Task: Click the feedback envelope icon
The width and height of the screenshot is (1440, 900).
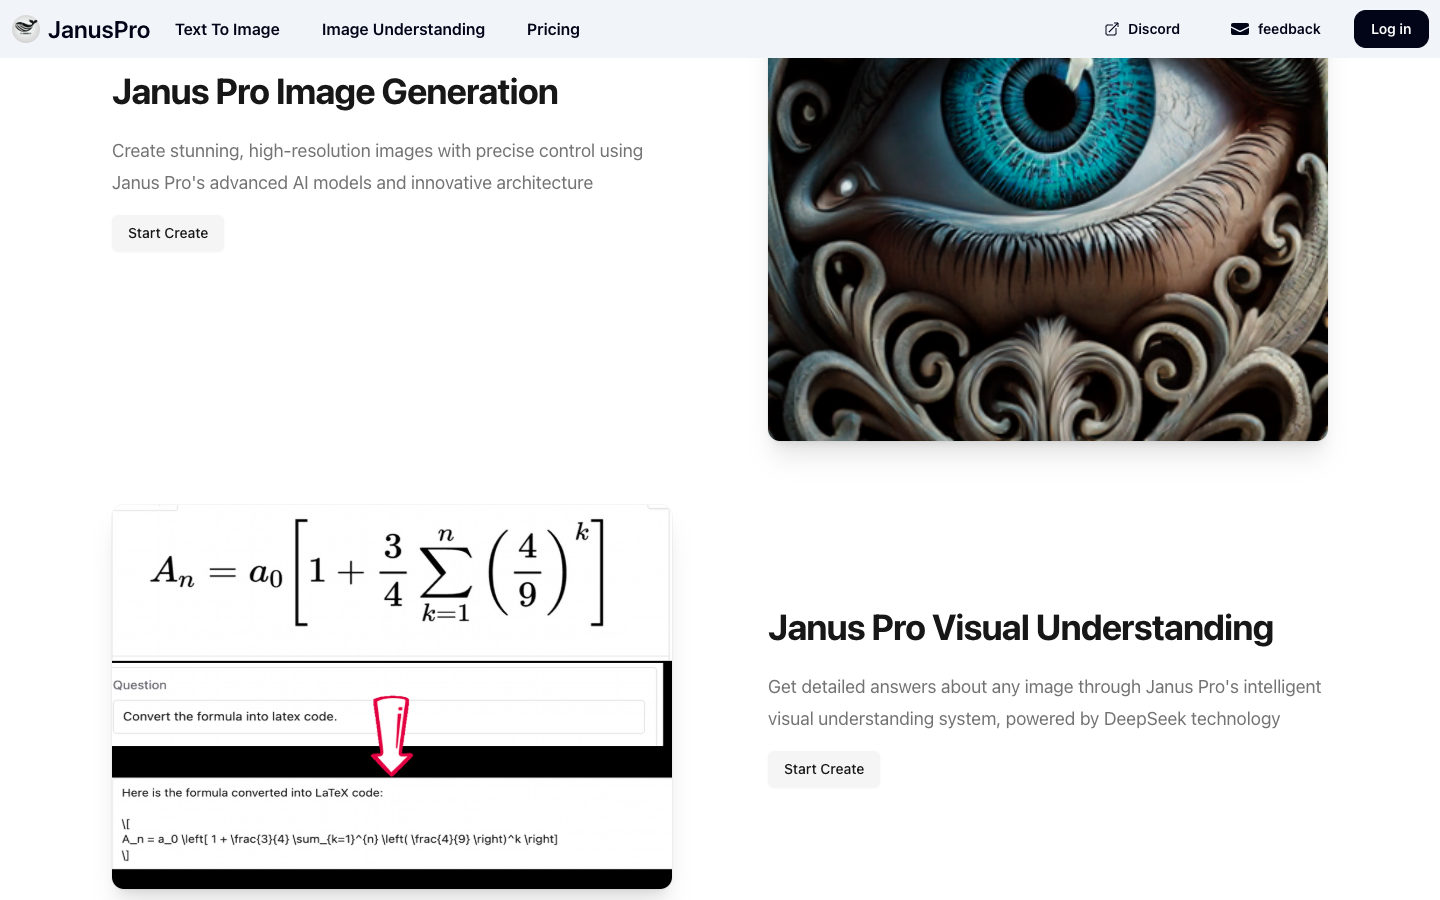Action: coord(1240,29)
